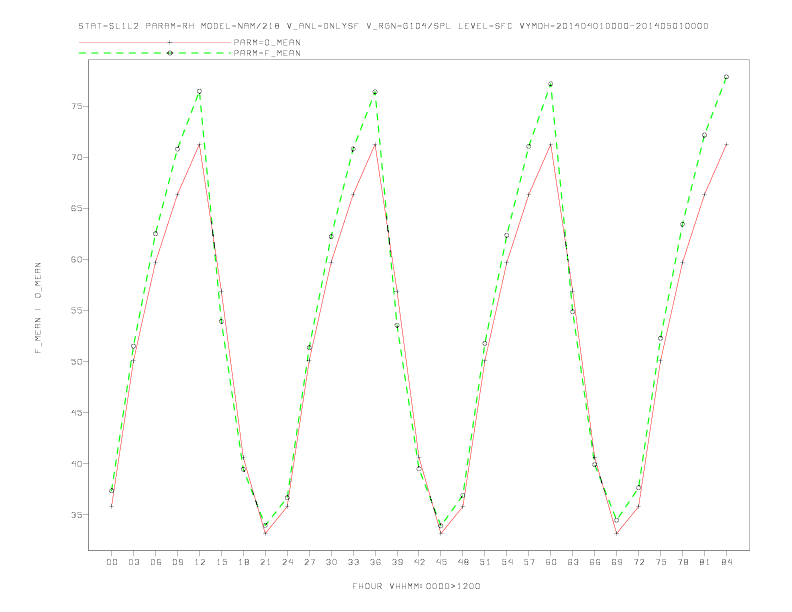This screenshot has height=612, width=792.
Task: Click the y-axis tick label 65
Action: click(x=77, y=209)
